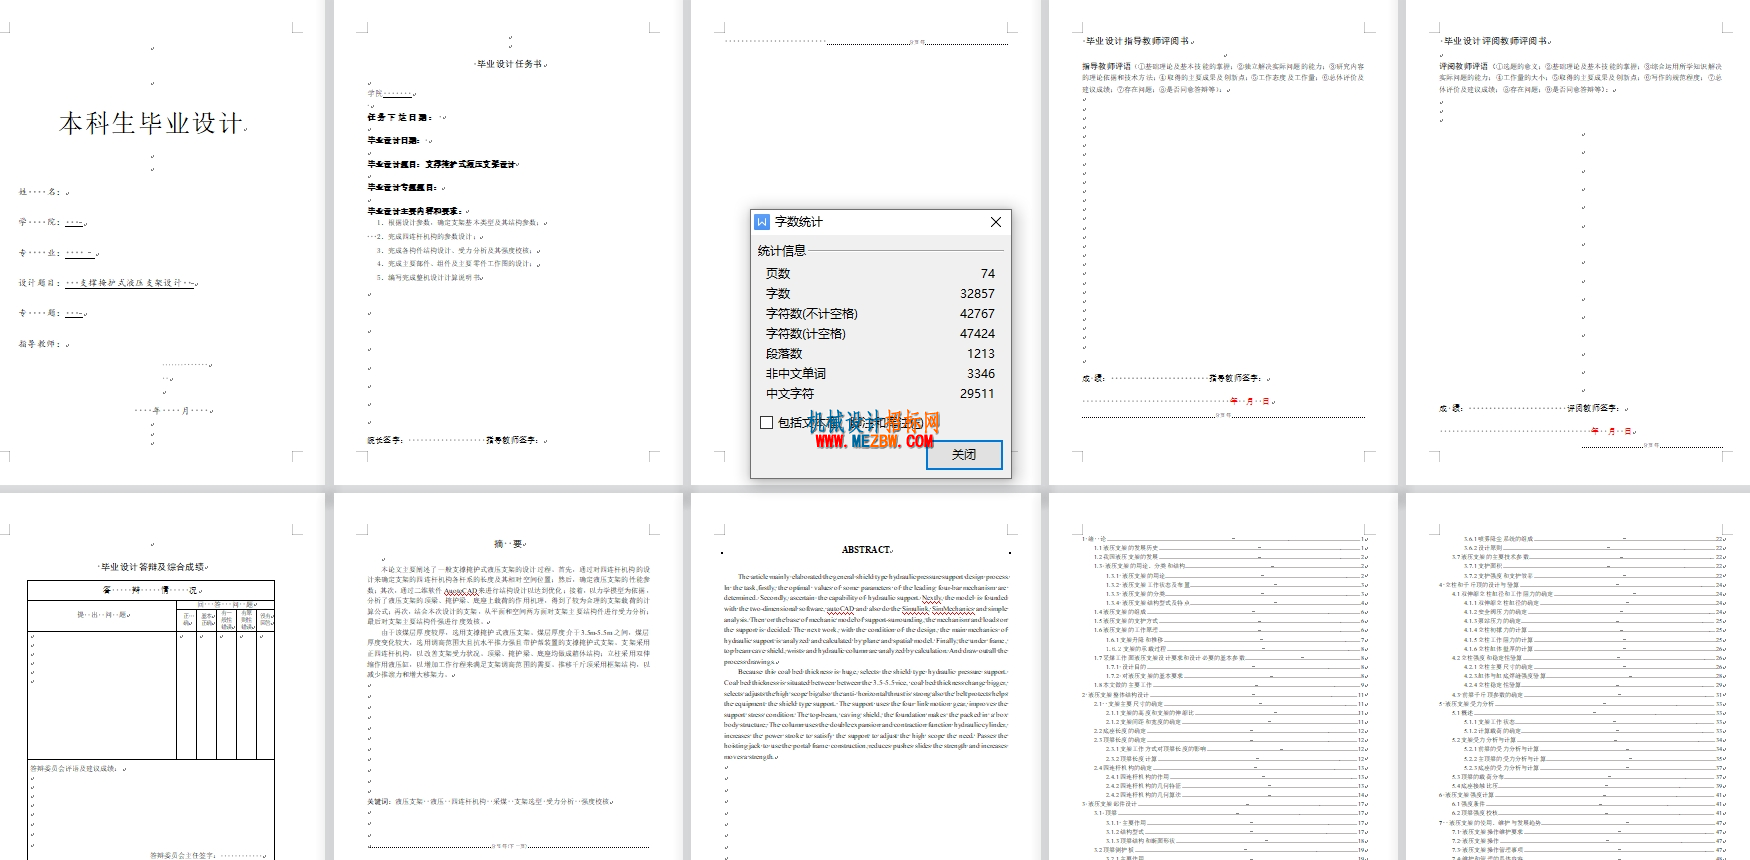Click the 关闭 button
The height and width of the screenshot is (860, 1750).
point(964,455)
